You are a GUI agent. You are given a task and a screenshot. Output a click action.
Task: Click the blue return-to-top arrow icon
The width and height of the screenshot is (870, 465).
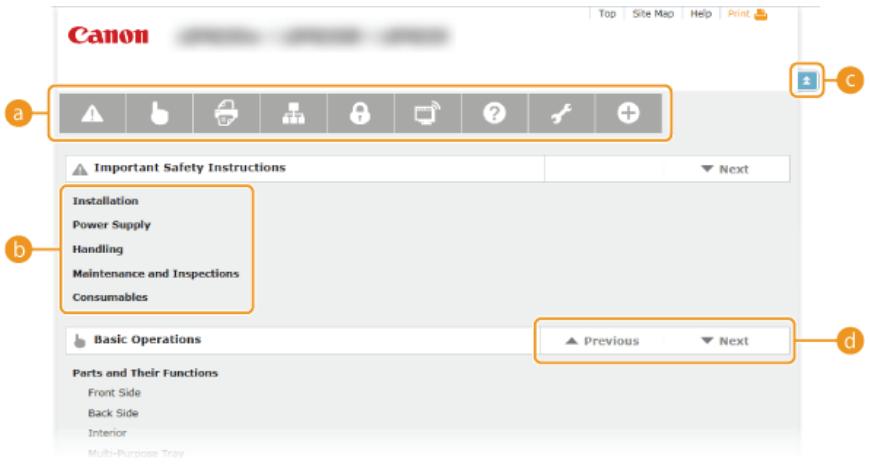tap(807, 81)
